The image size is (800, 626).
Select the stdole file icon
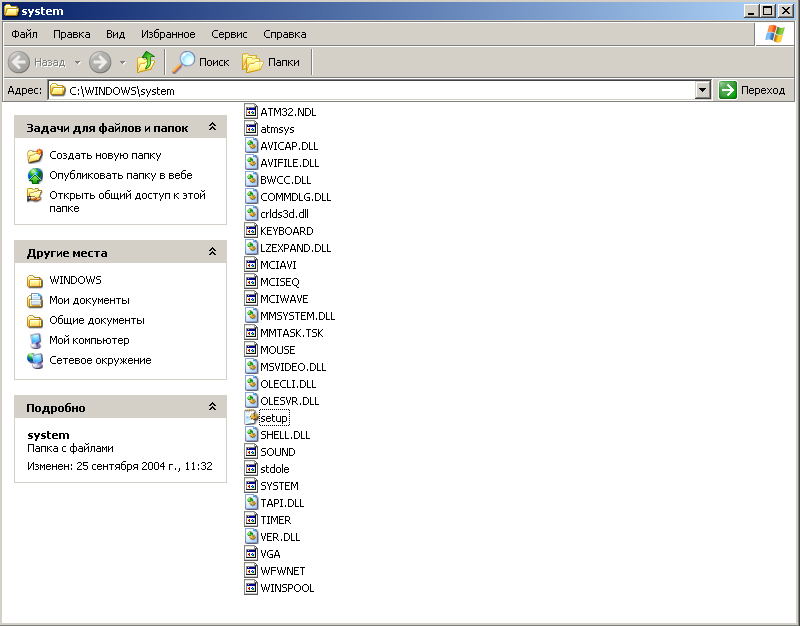click(x=251, y=469)
